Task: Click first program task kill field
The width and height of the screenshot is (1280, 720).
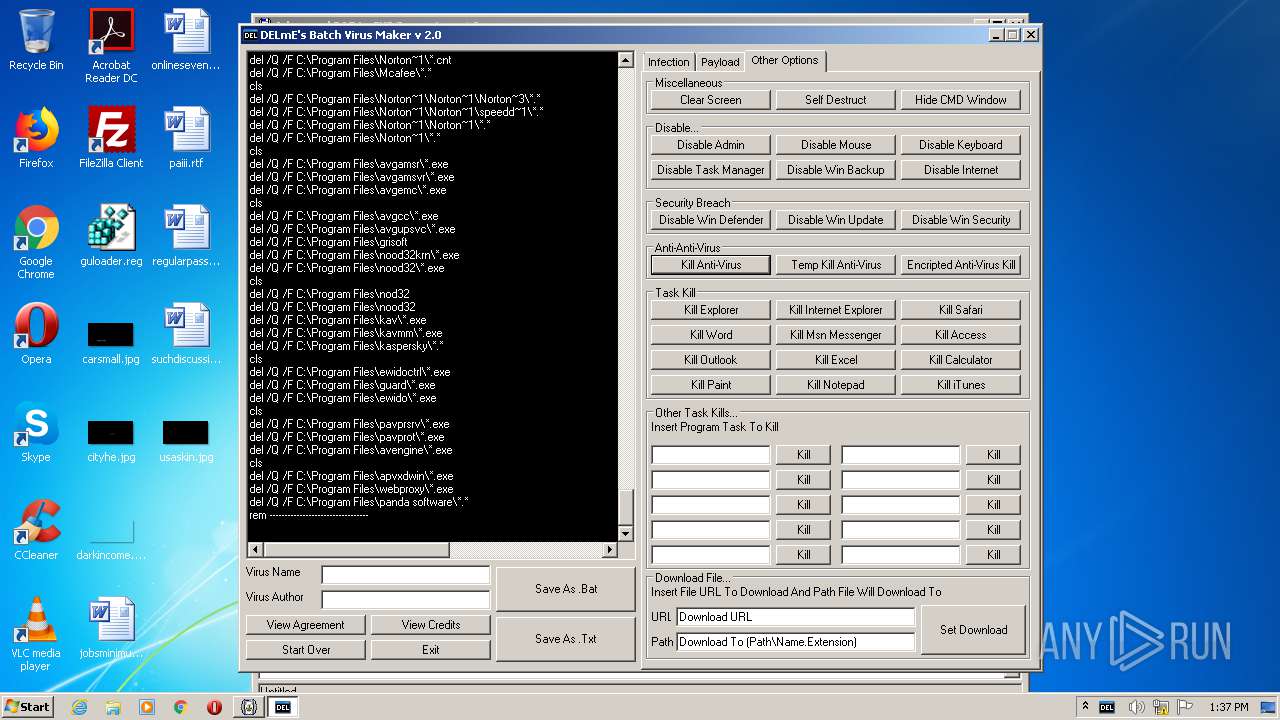Action: click(x=711, y=455)
